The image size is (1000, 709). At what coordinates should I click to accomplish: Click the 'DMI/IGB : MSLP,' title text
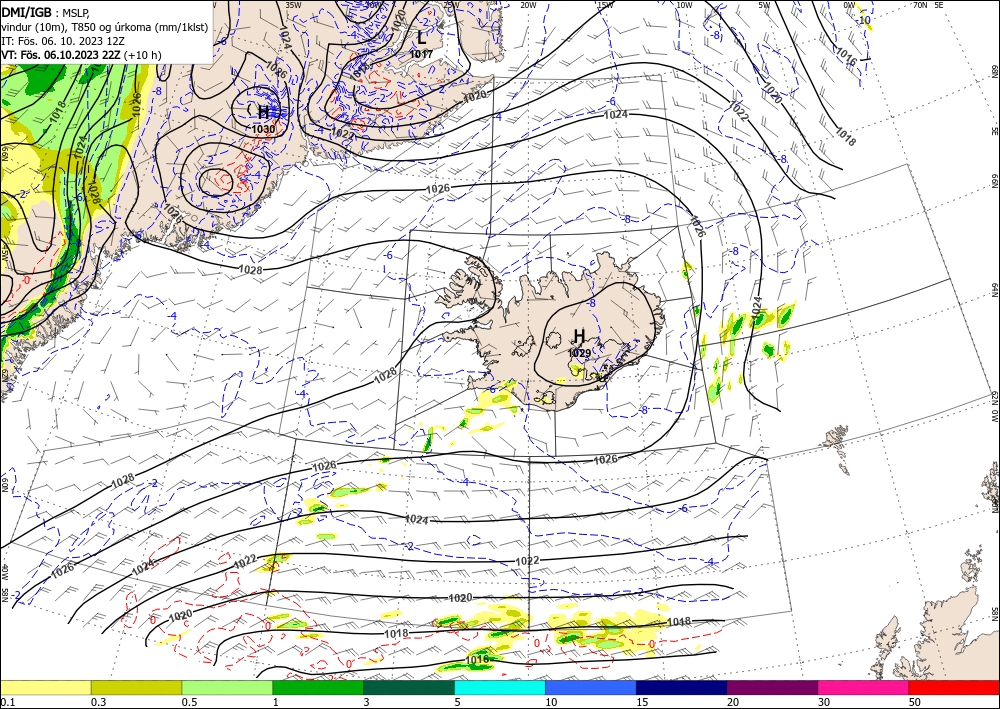pos(46,12)
